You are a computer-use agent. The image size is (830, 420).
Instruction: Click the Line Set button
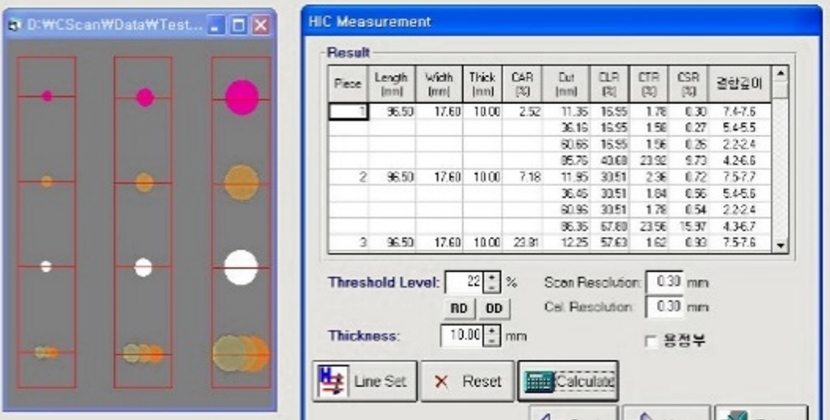[x=365, y=381]
